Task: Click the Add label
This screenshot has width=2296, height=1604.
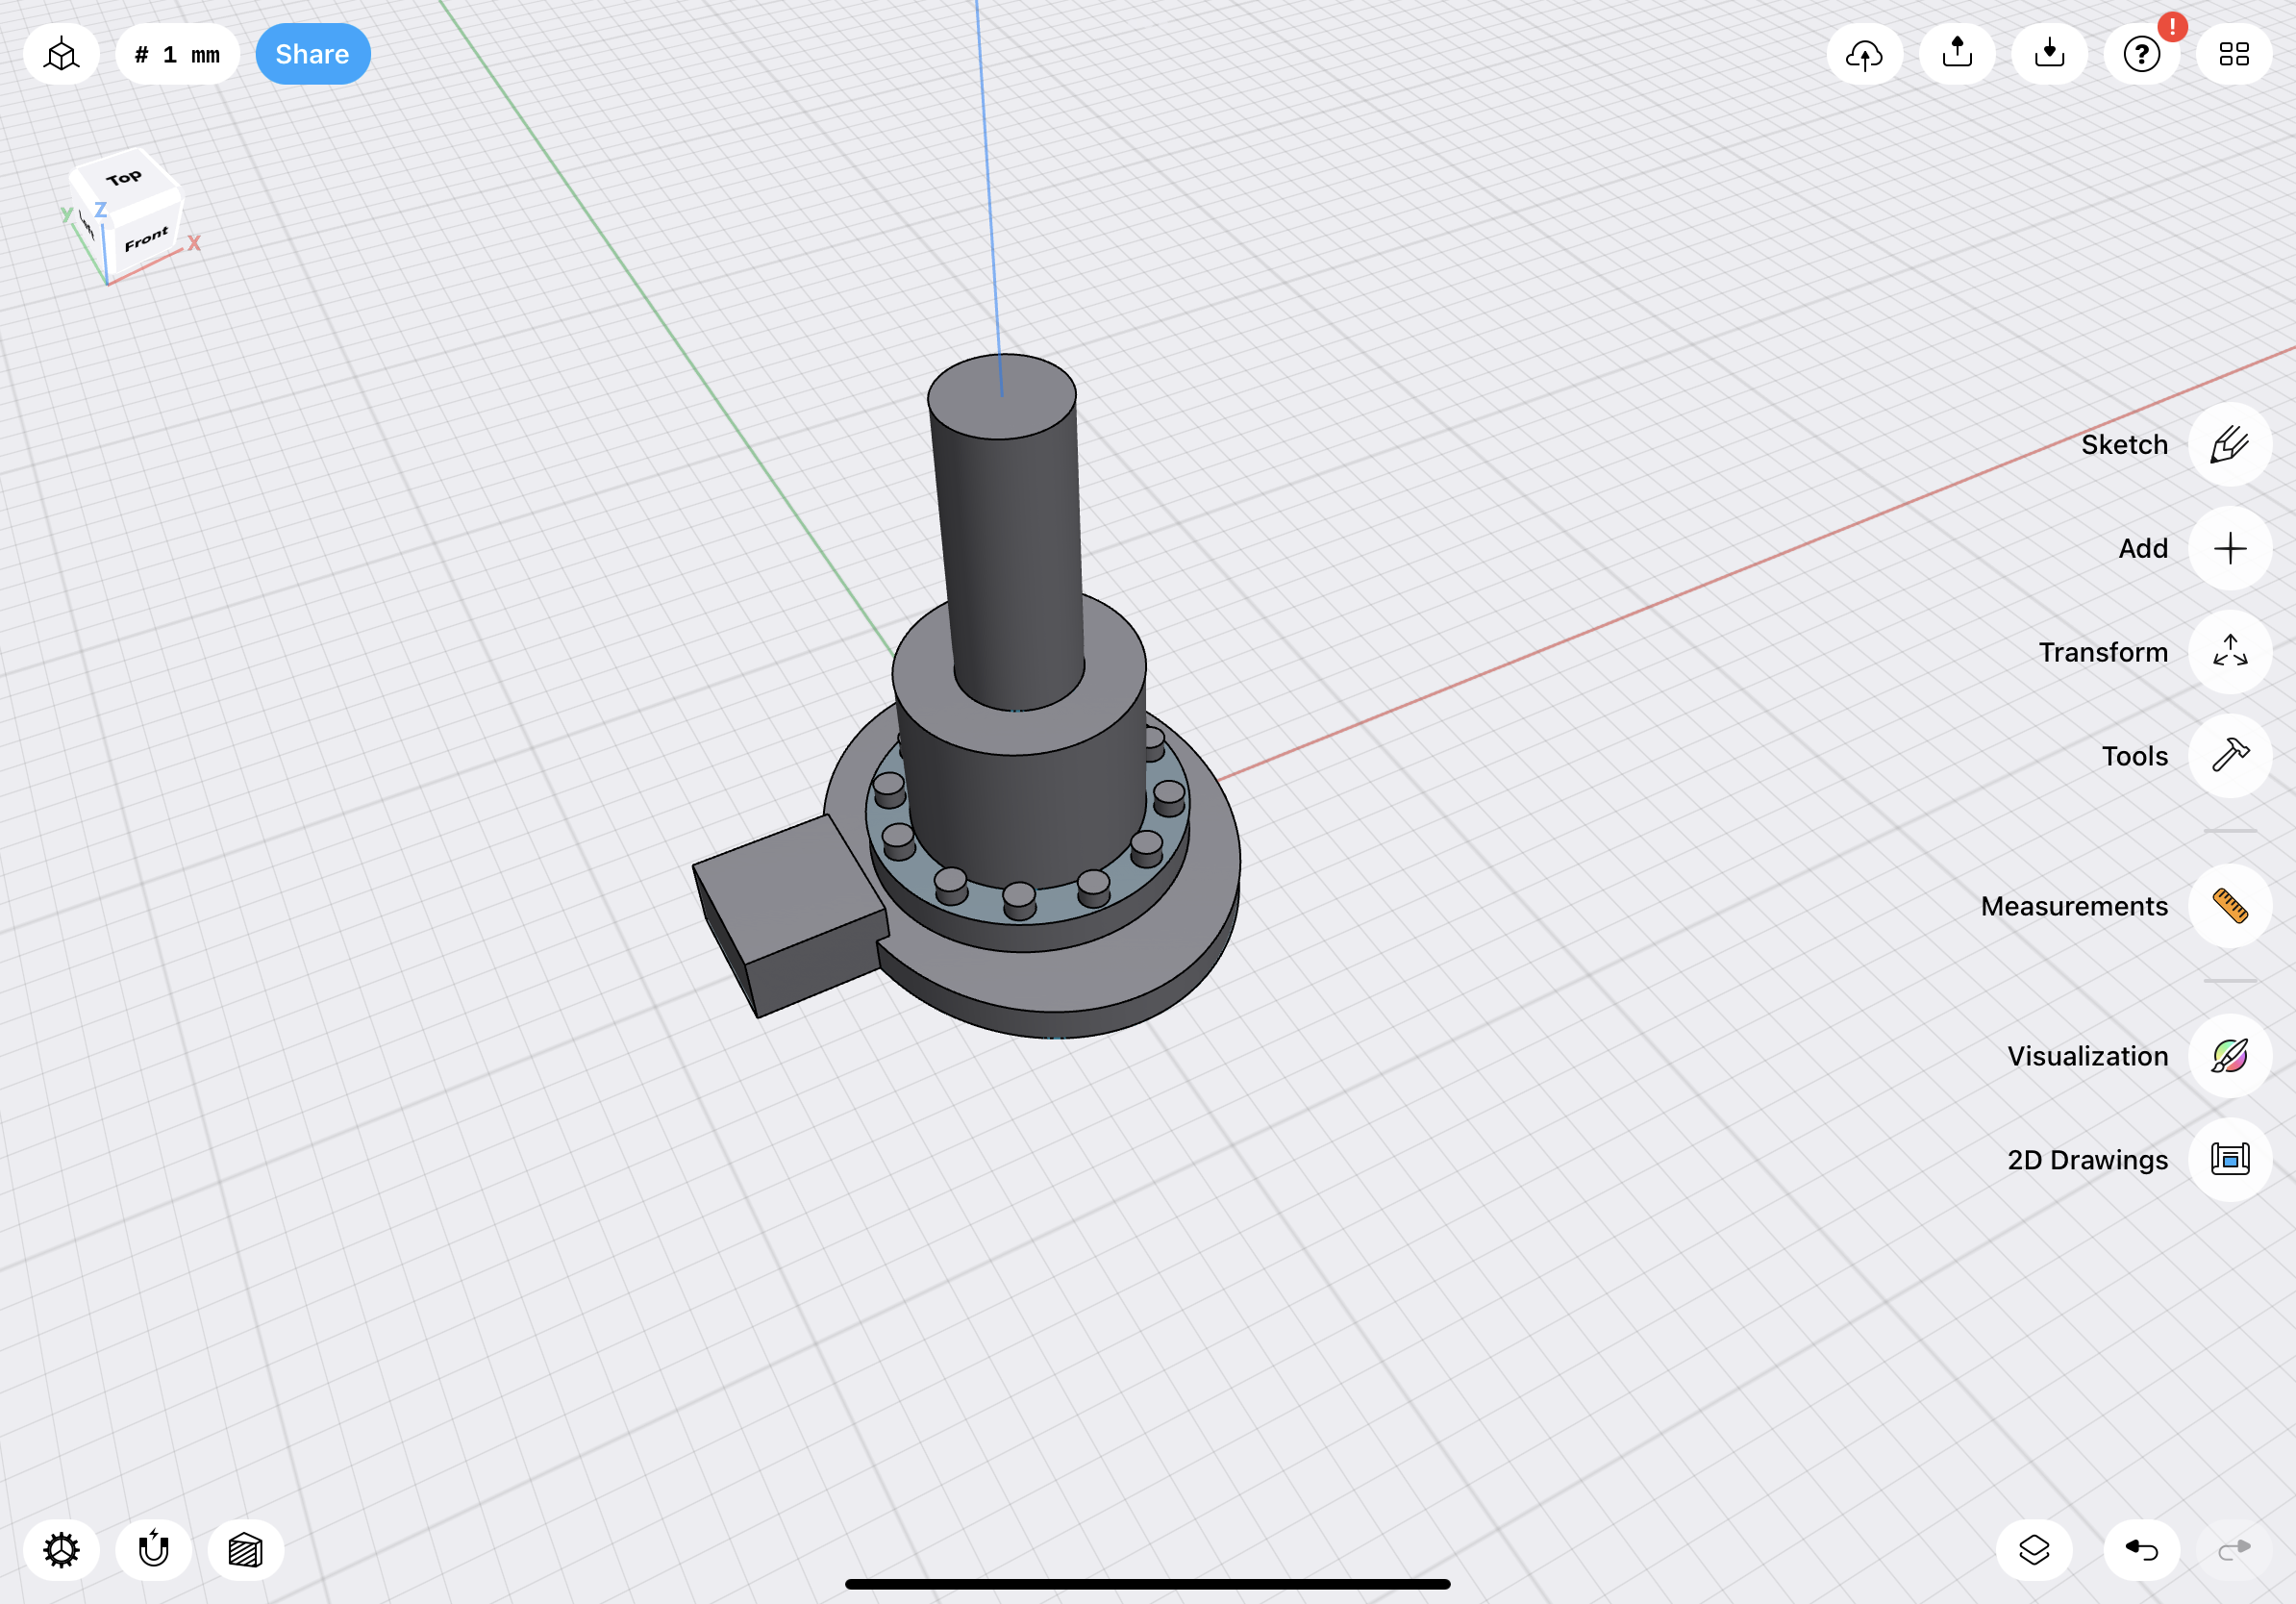Action: pyautogui.click(x=2143, y=548)
